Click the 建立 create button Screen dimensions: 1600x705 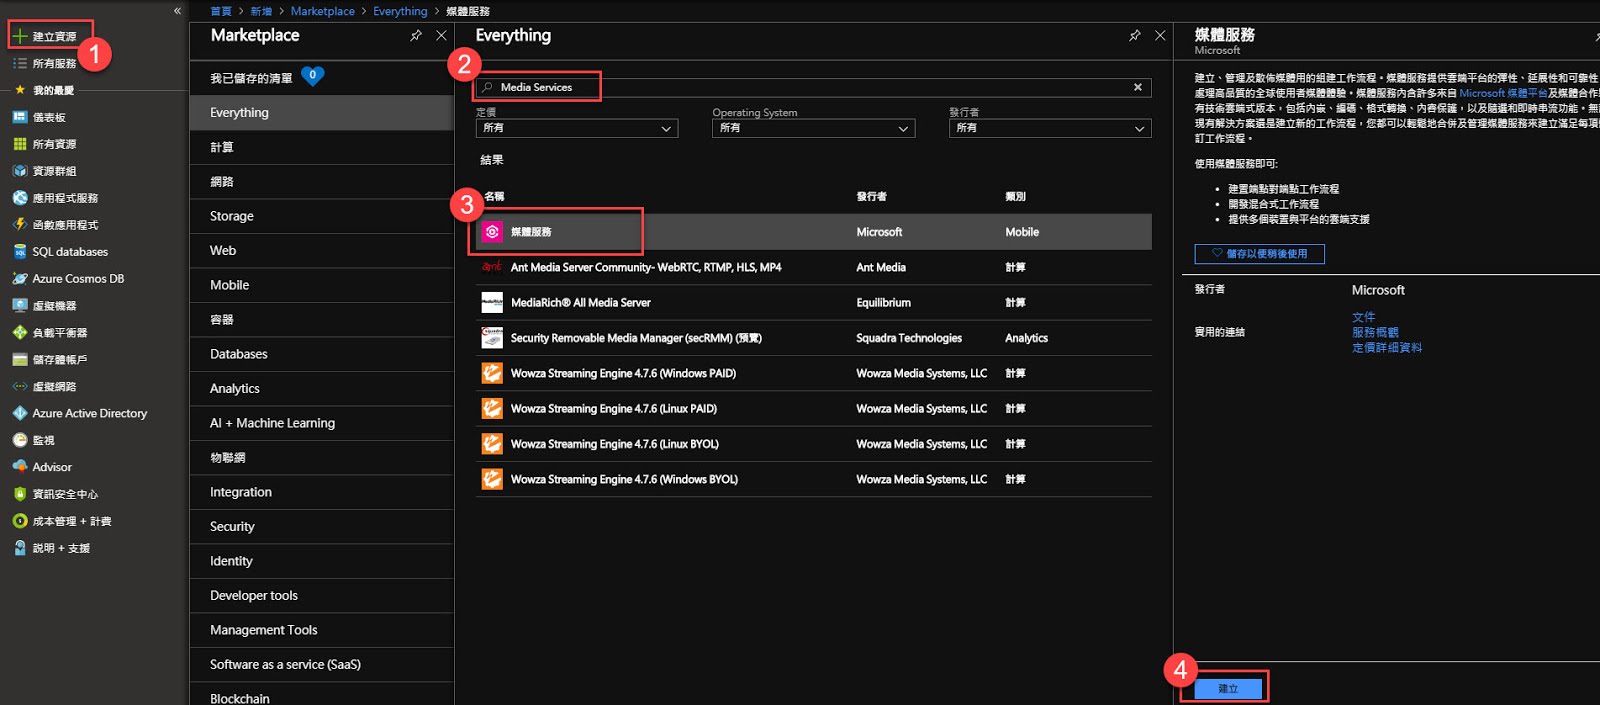pos(1228,688)
